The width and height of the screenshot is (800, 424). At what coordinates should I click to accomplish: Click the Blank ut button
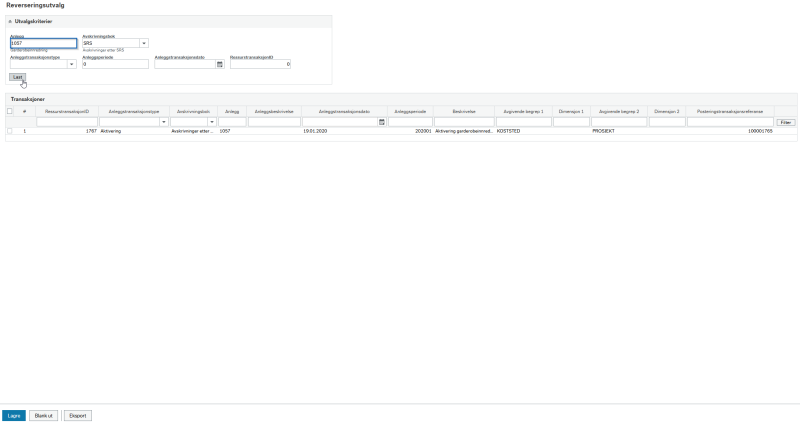point(43,416)
